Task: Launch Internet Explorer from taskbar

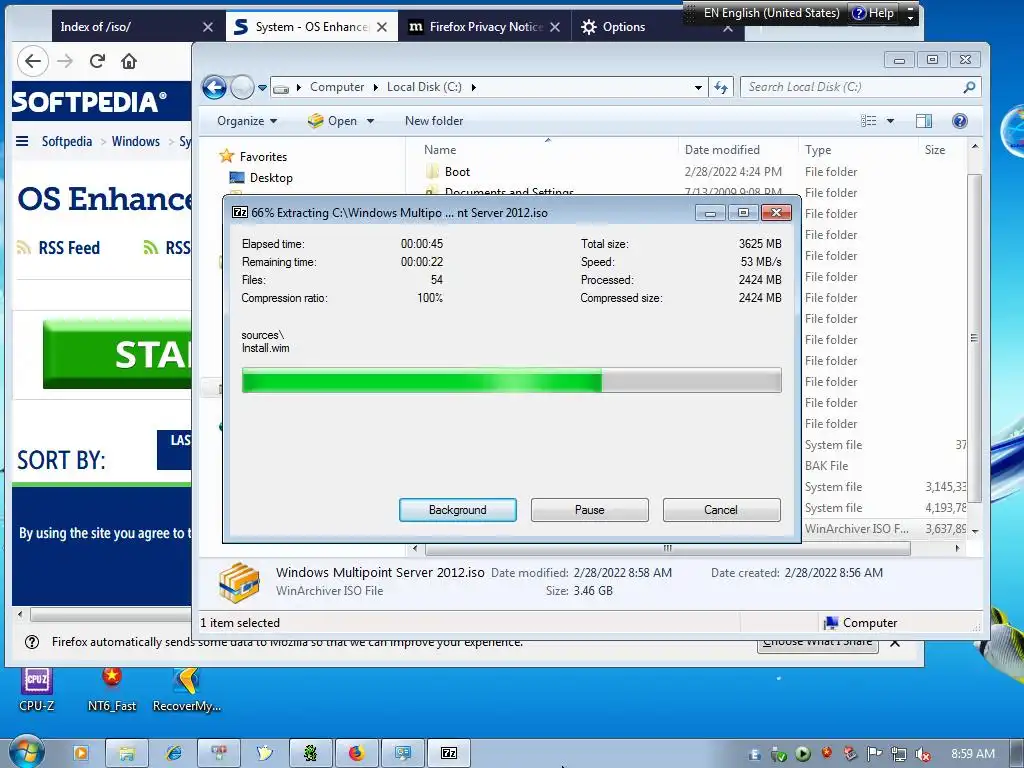Action: pyautogui.click(x=174, y=754)
